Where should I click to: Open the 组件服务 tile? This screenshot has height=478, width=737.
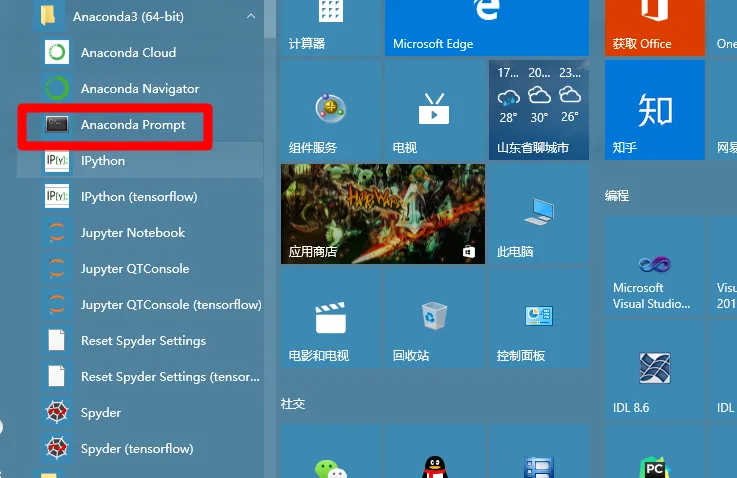(x=330, y=110)
